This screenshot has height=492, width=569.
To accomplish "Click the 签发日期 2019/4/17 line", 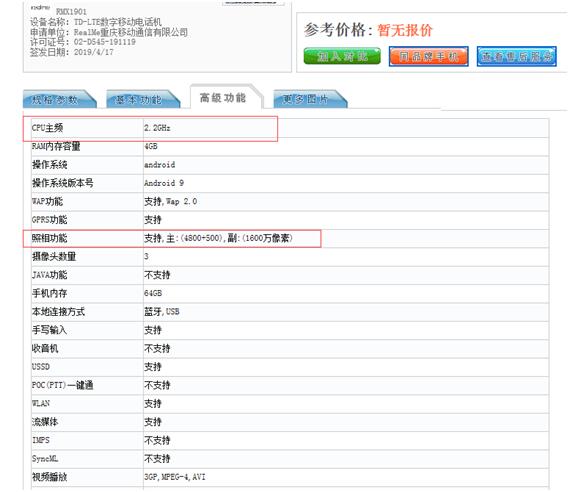I will pyautogui.click(x=72, y=52).
